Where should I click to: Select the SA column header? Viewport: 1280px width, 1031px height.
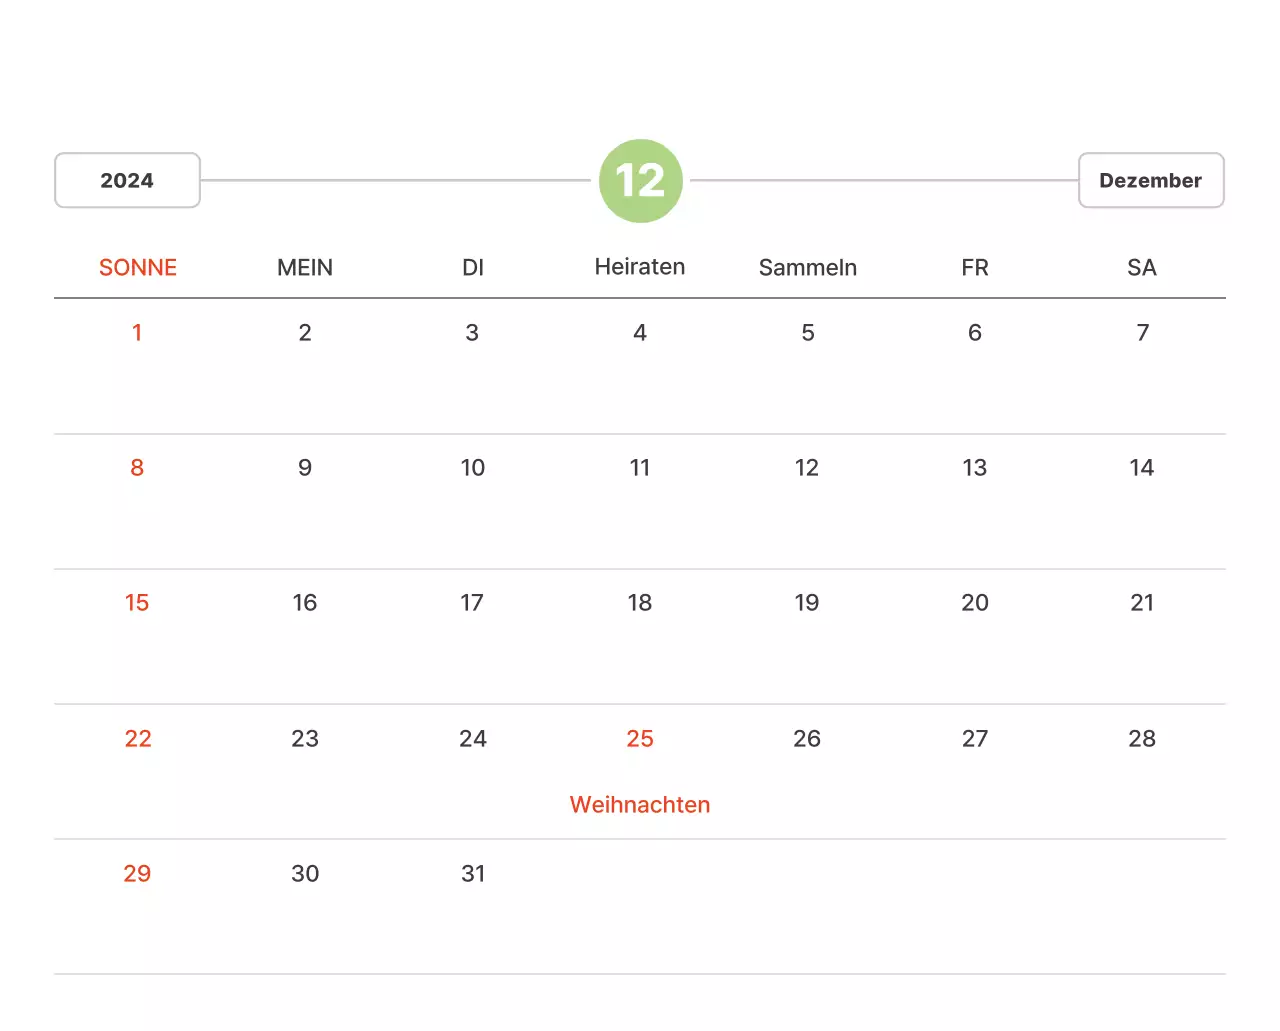[1142, 268]
